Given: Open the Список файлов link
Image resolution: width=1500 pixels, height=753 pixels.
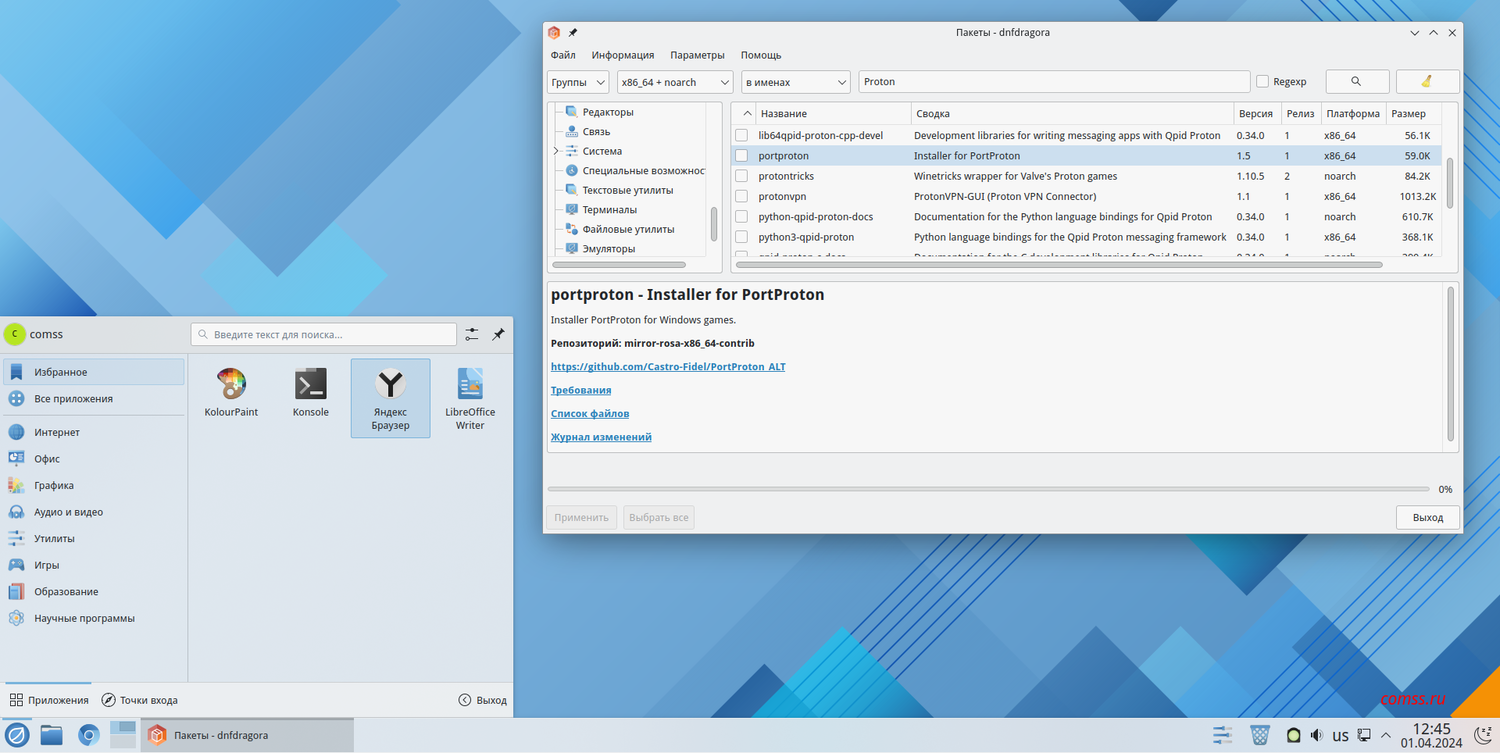Looking at the screenshot, I should click(590, 413).
